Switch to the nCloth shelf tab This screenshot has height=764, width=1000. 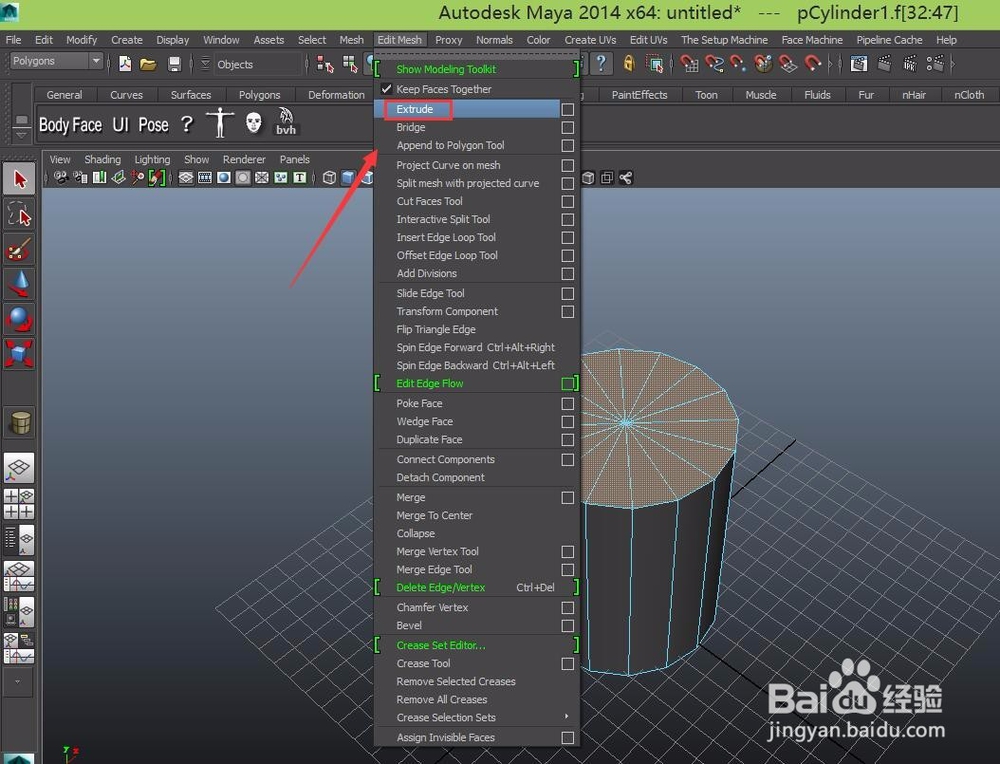pyautogui.click(x=969, y=94)
